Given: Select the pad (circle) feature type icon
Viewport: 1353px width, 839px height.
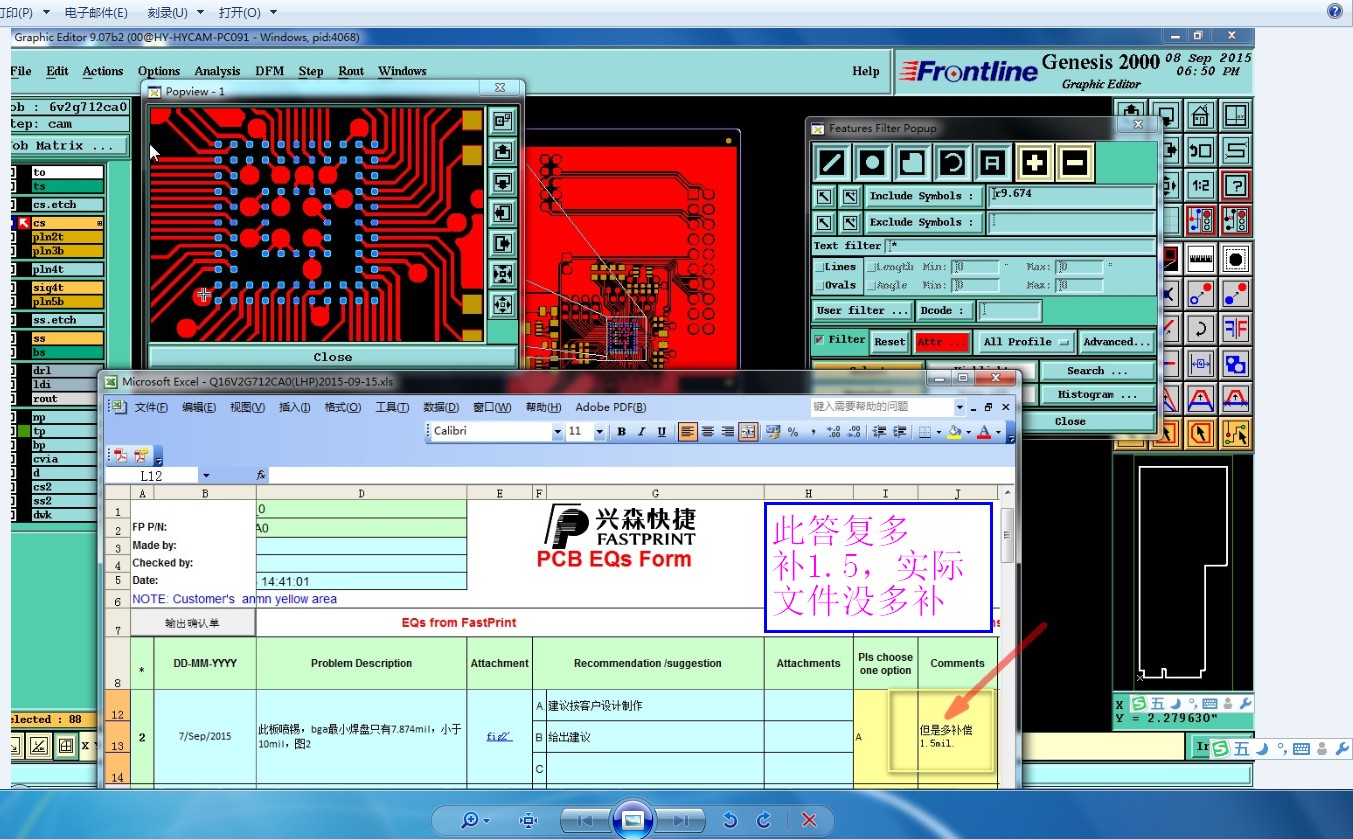Looking at the screenshot, I should (x=873, y=162).
